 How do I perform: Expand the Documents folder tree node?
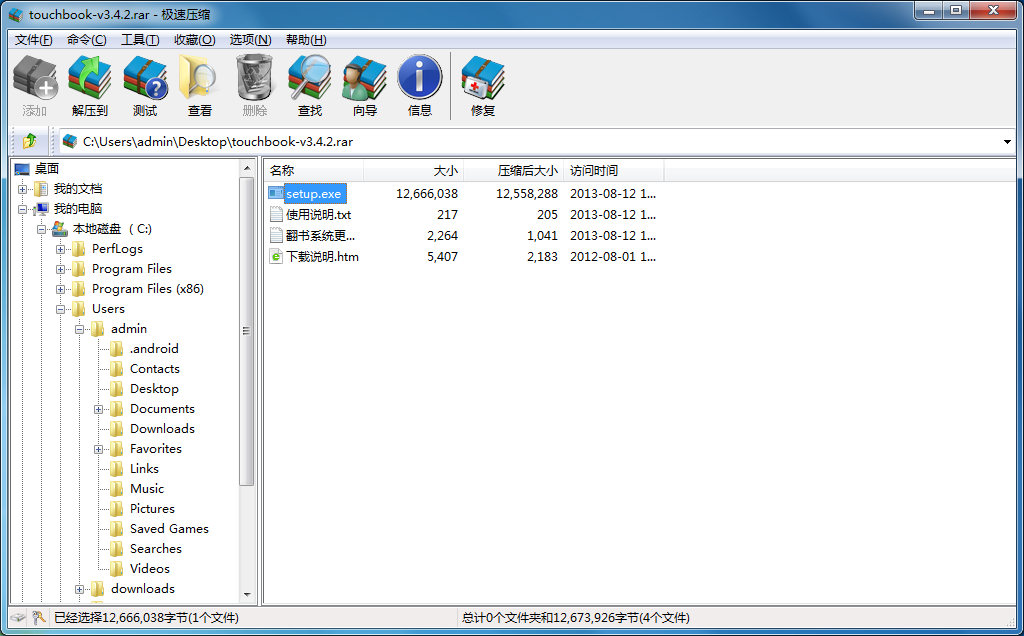99,409
